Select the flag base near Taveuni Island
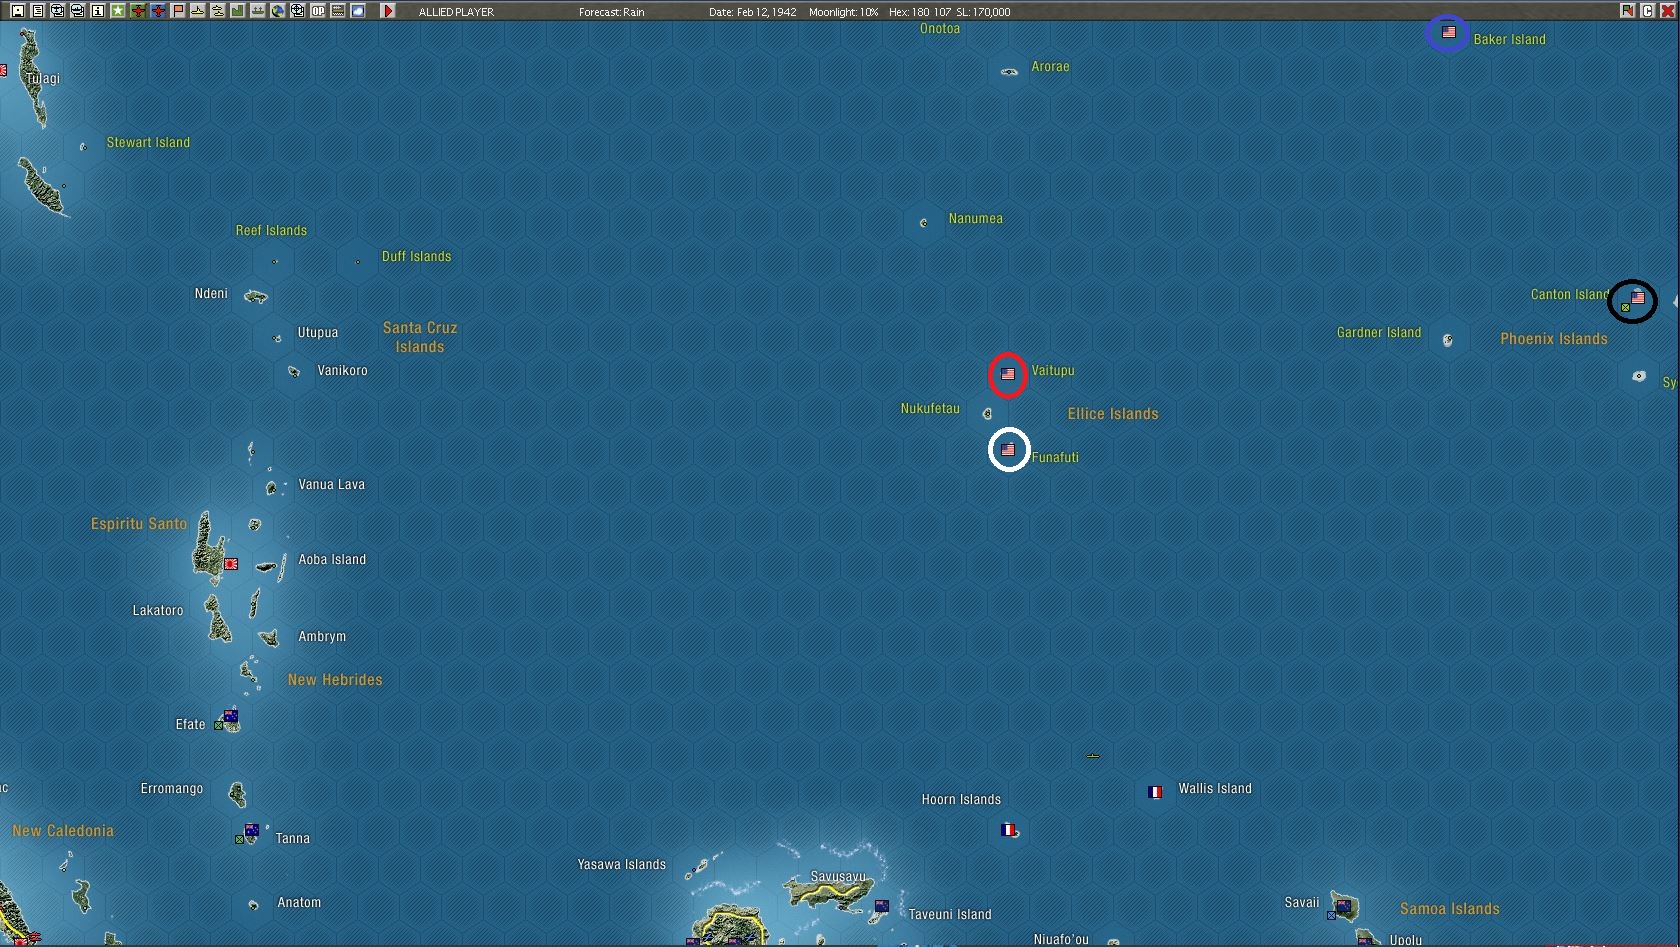The height and width of the screenshot is (947, 1680). [x=881, y=906]
